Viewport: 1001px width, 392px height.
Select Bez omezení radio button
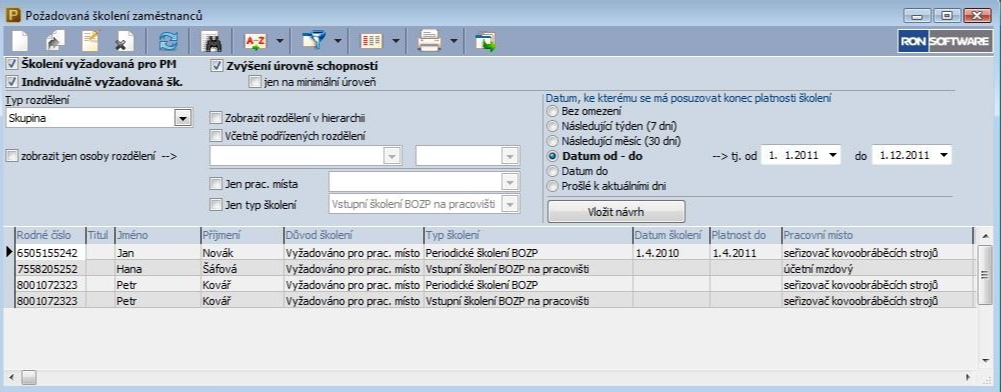pyautogui.click(x=553, y=111)
